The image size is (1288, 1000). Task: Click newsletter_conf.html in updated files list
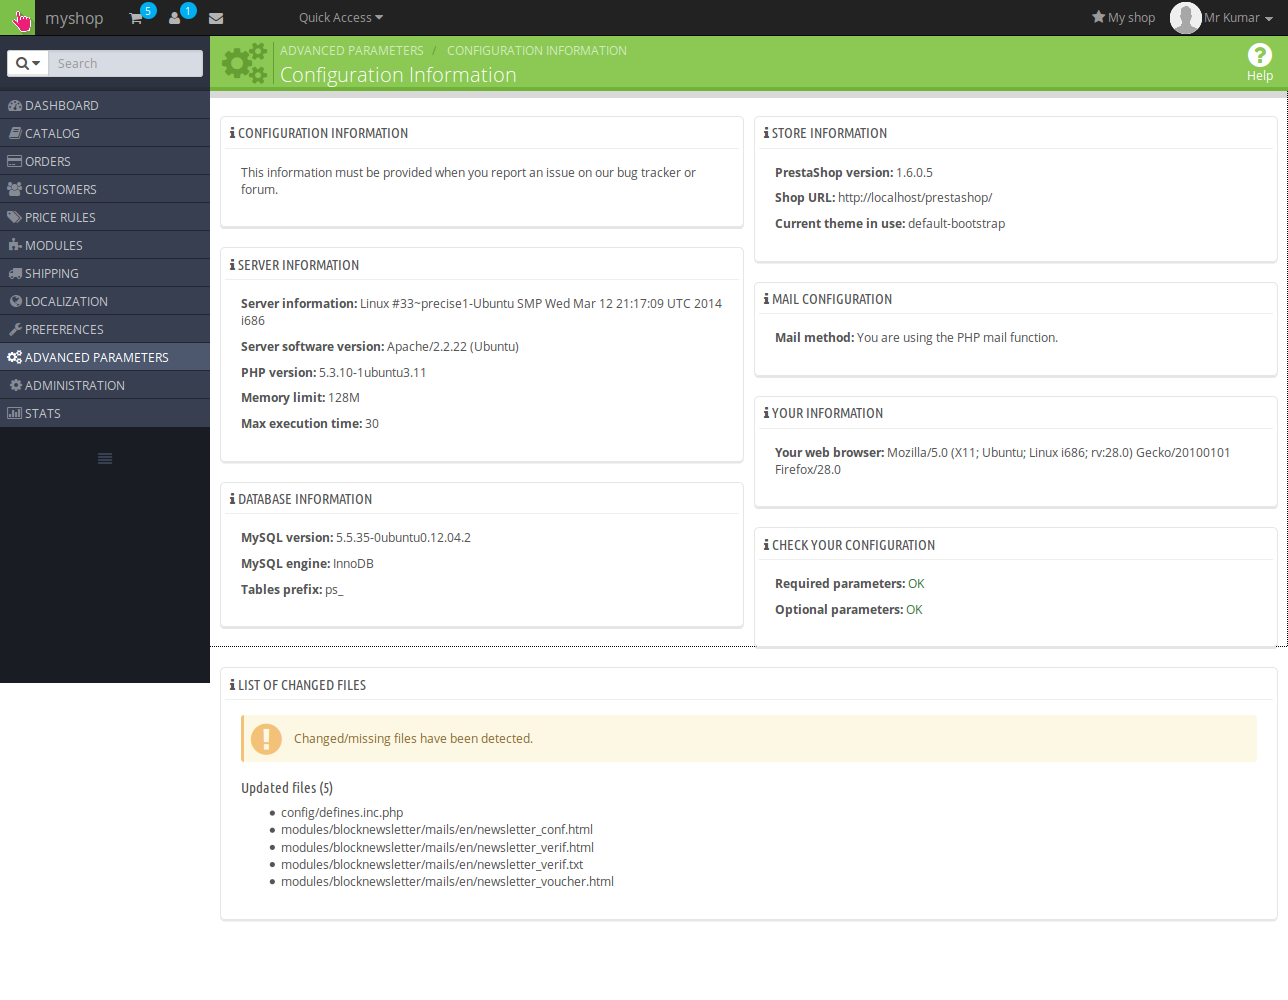437,830
